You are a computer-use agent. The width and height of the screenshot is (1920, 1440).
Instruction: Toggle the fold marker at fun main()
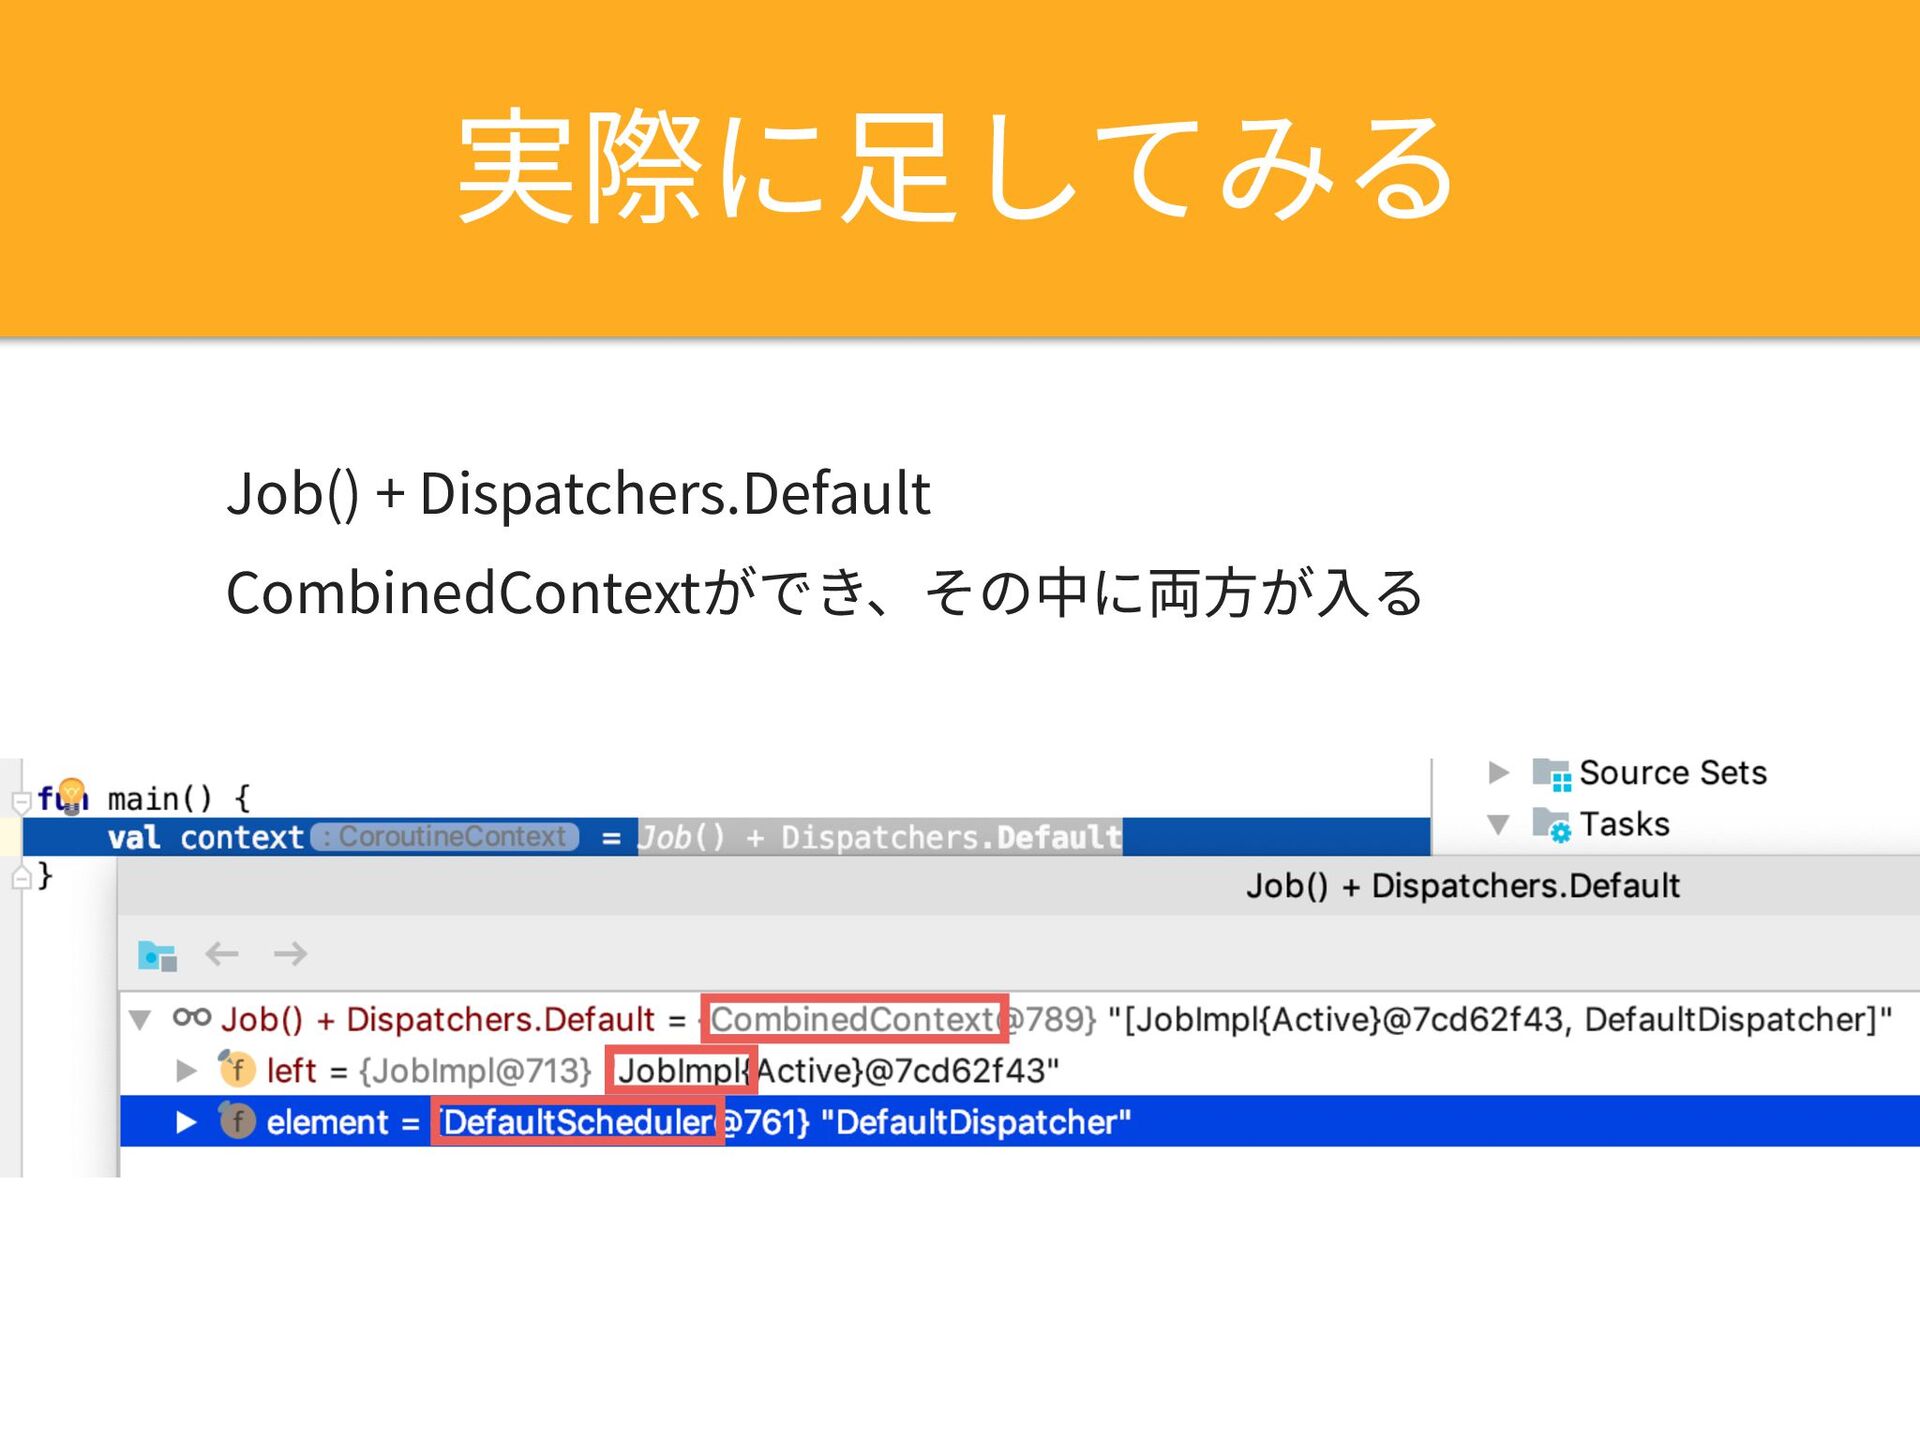pos(21,801)
